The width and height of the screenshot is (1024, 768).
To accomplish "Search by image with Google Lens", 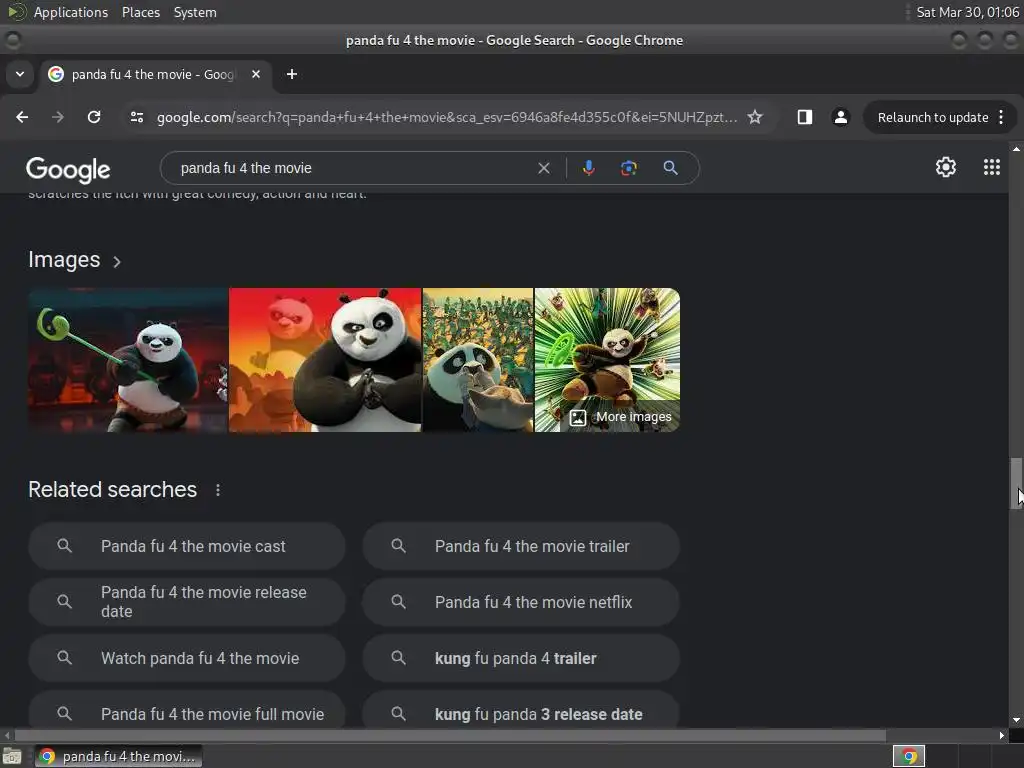I will [628, 168].
